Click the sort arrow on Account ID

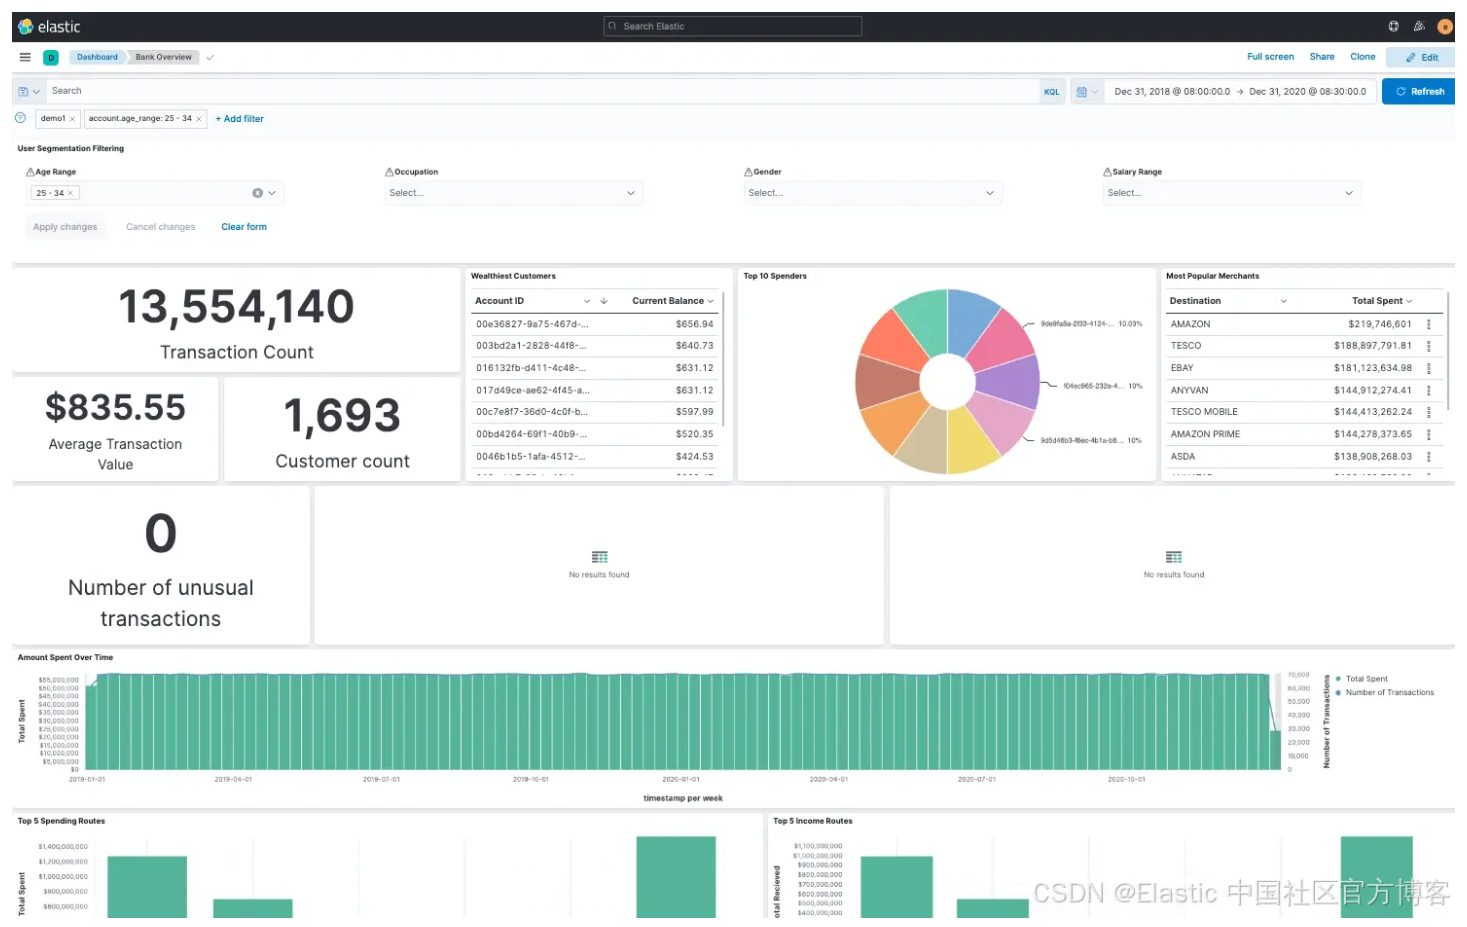(x=604, y=301)
